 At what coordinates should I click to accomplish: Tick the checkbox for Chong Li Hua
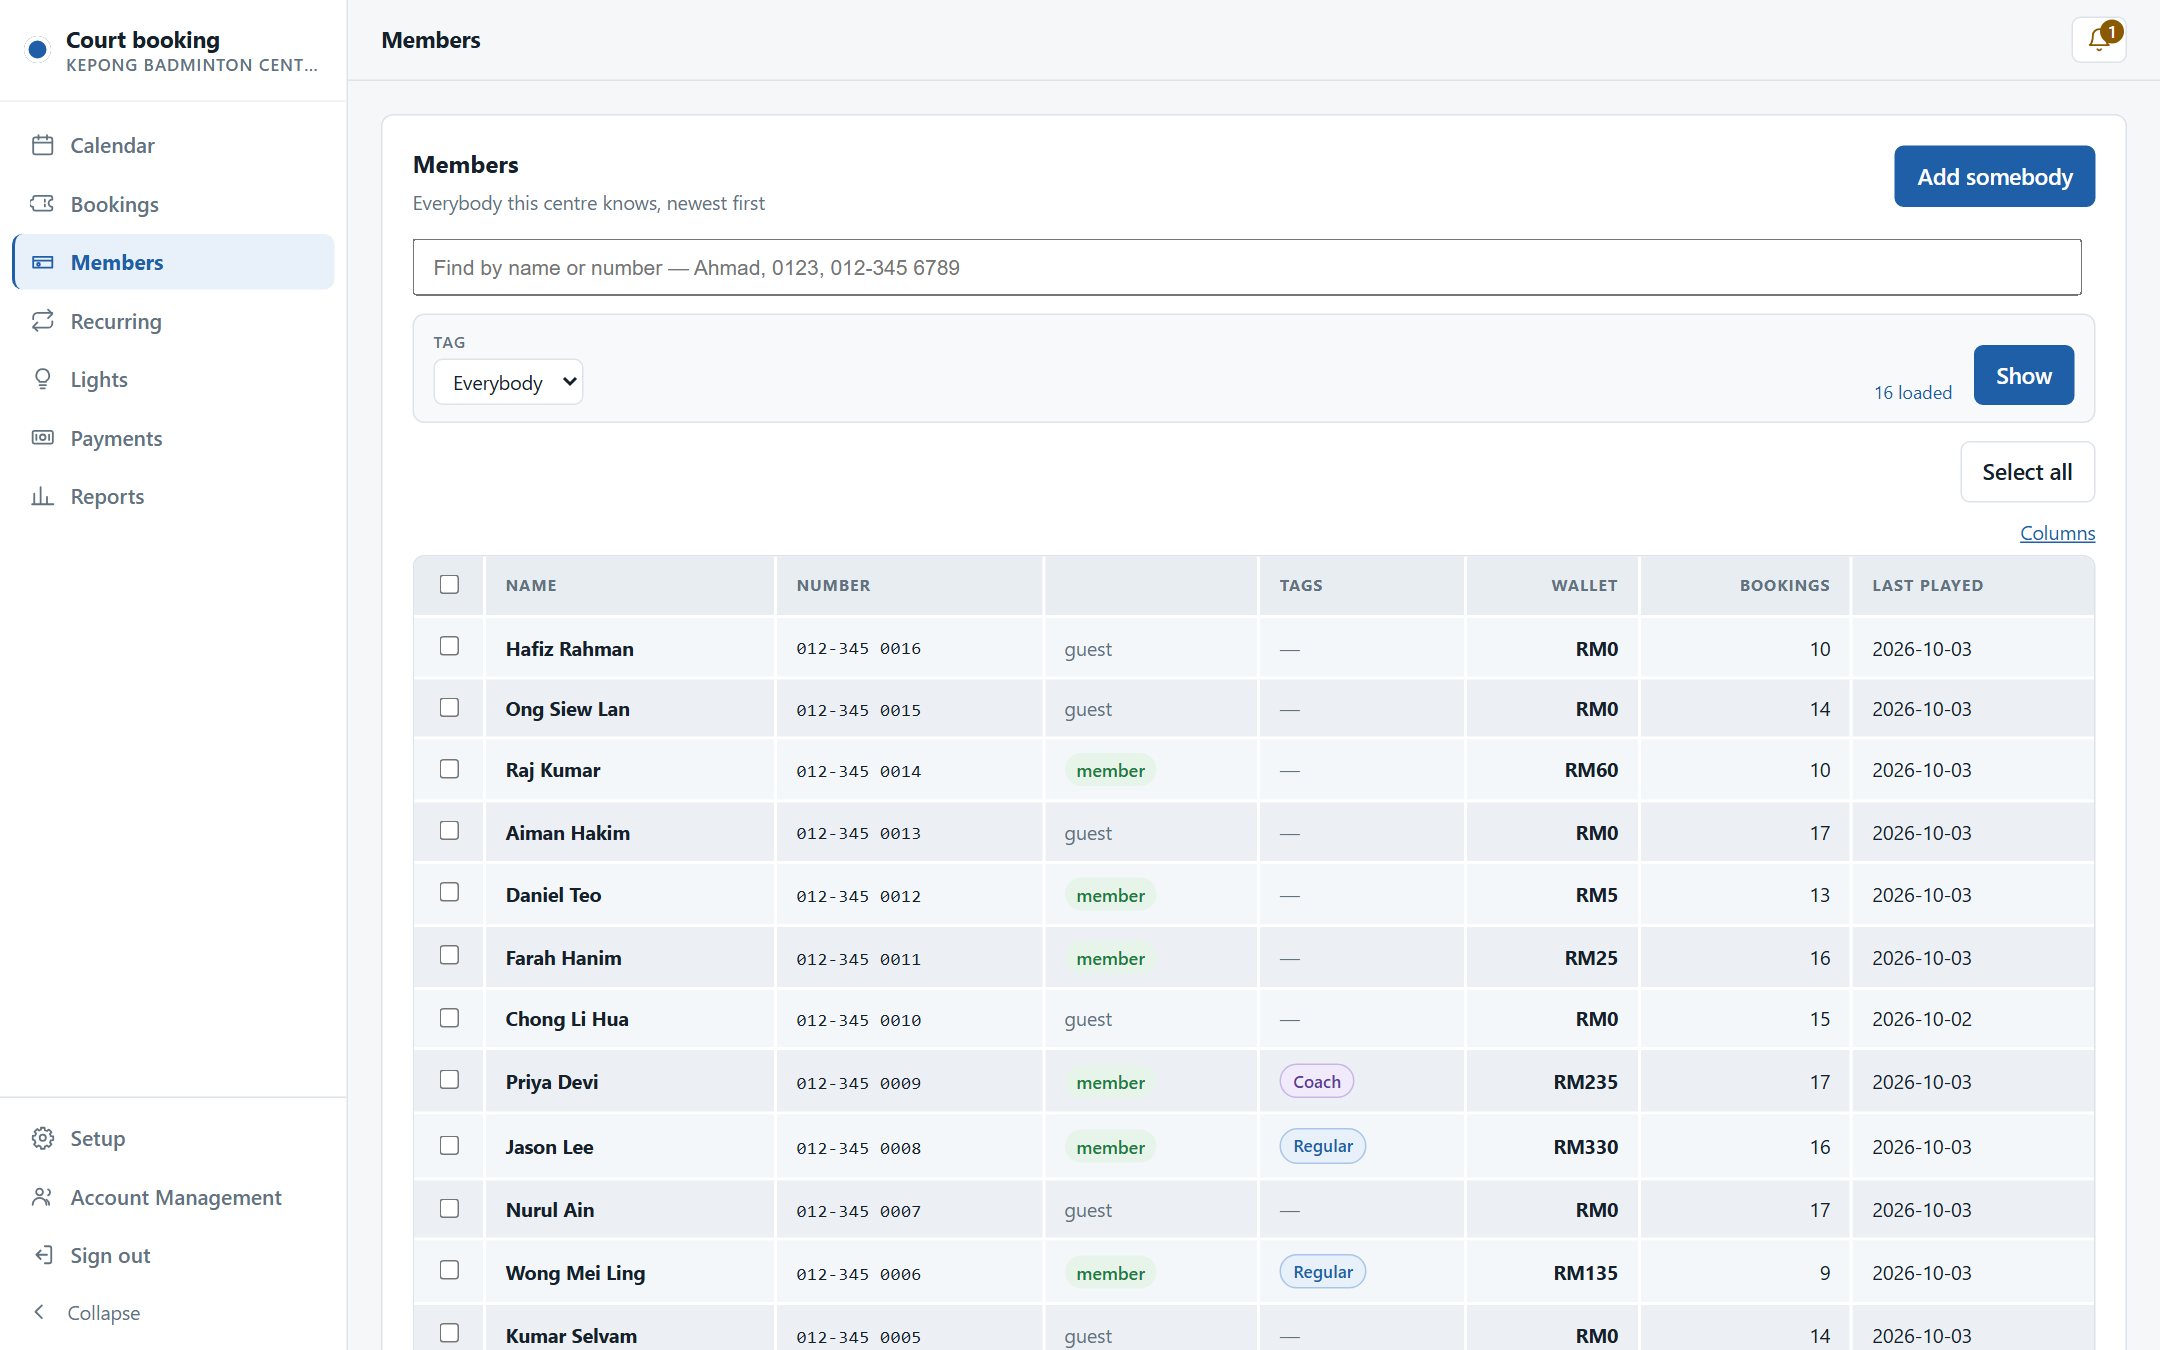449,1017
